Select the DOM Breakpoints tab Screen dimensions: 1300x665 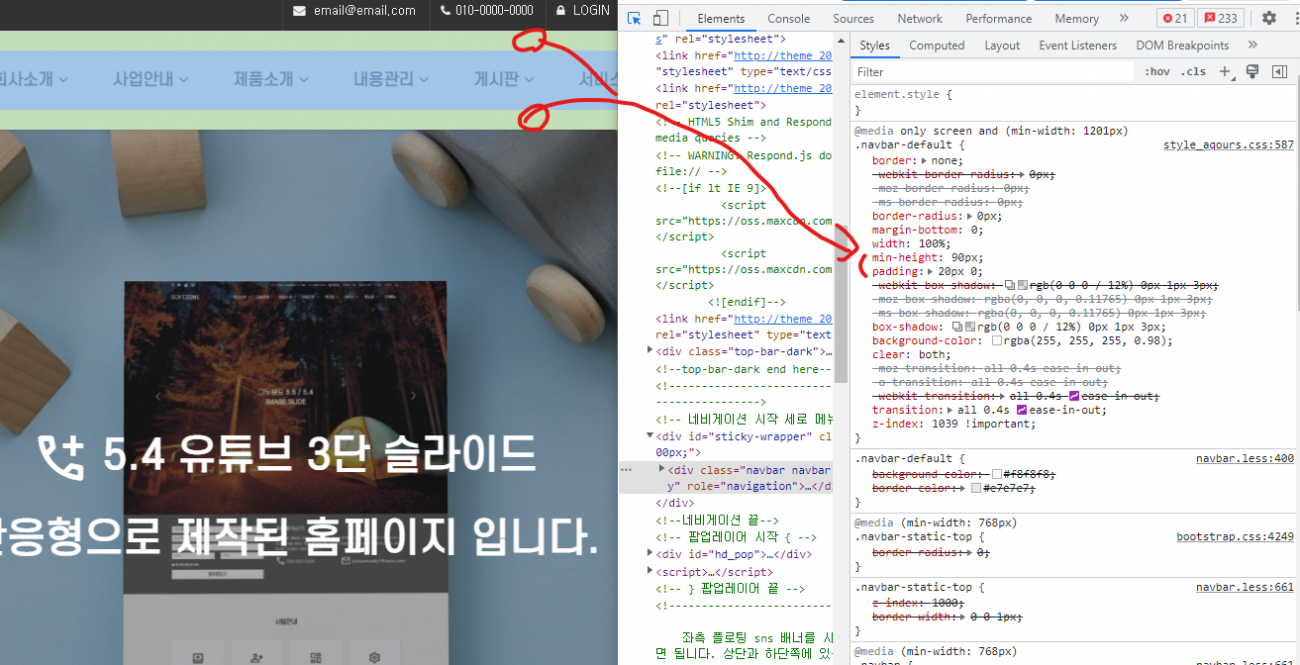click(1182, 45)
